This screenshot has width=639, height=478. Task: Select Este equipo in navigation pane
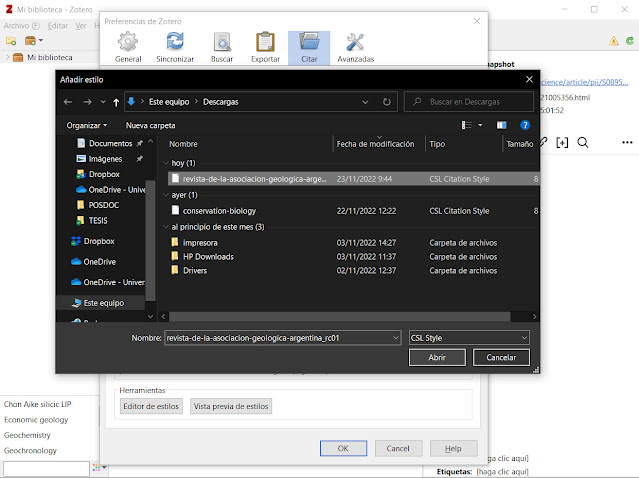tap(104, 303)
